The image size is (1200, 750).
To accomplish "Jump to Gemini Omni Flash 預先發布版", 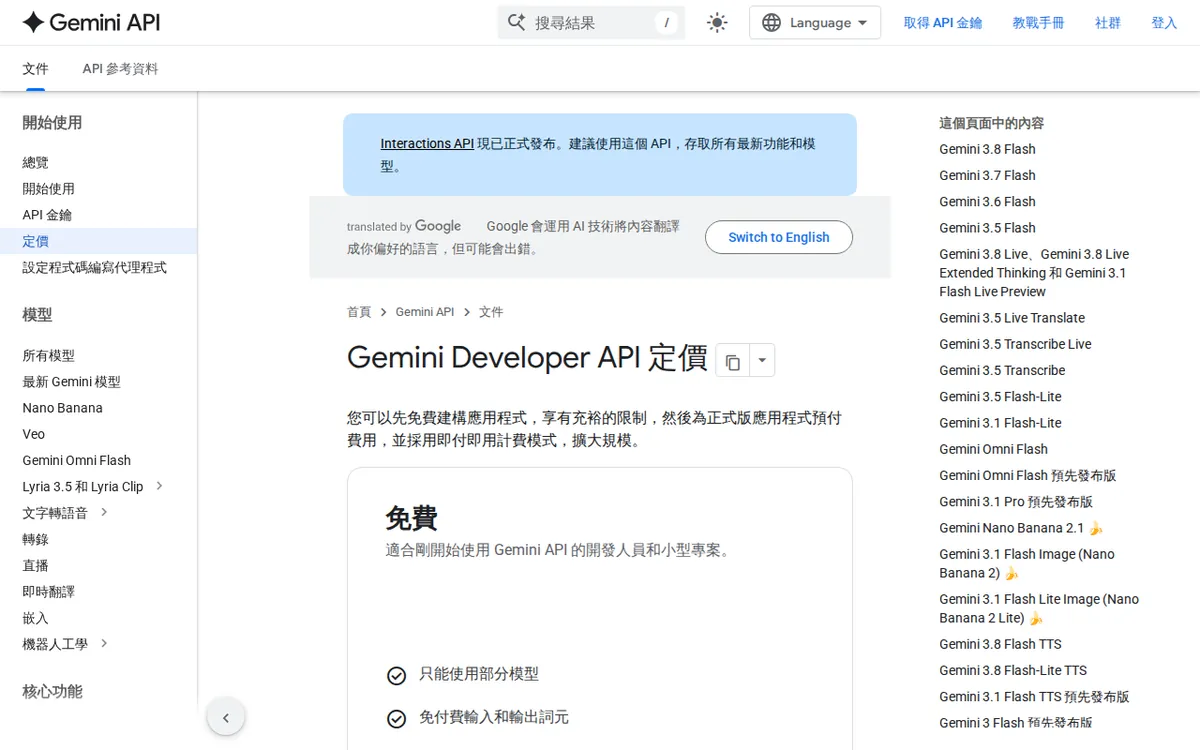I will click(x=1028, y=475).
